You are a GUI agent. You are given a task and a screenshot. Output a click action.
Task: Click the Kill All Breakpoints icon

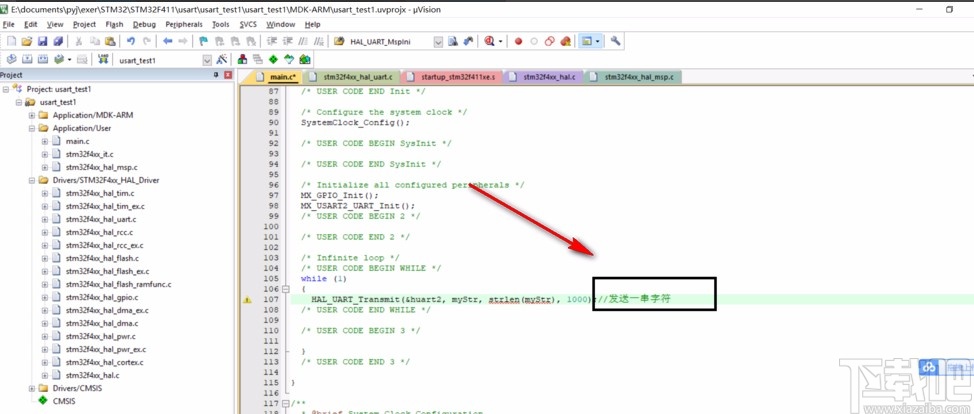tap(565, 41)
